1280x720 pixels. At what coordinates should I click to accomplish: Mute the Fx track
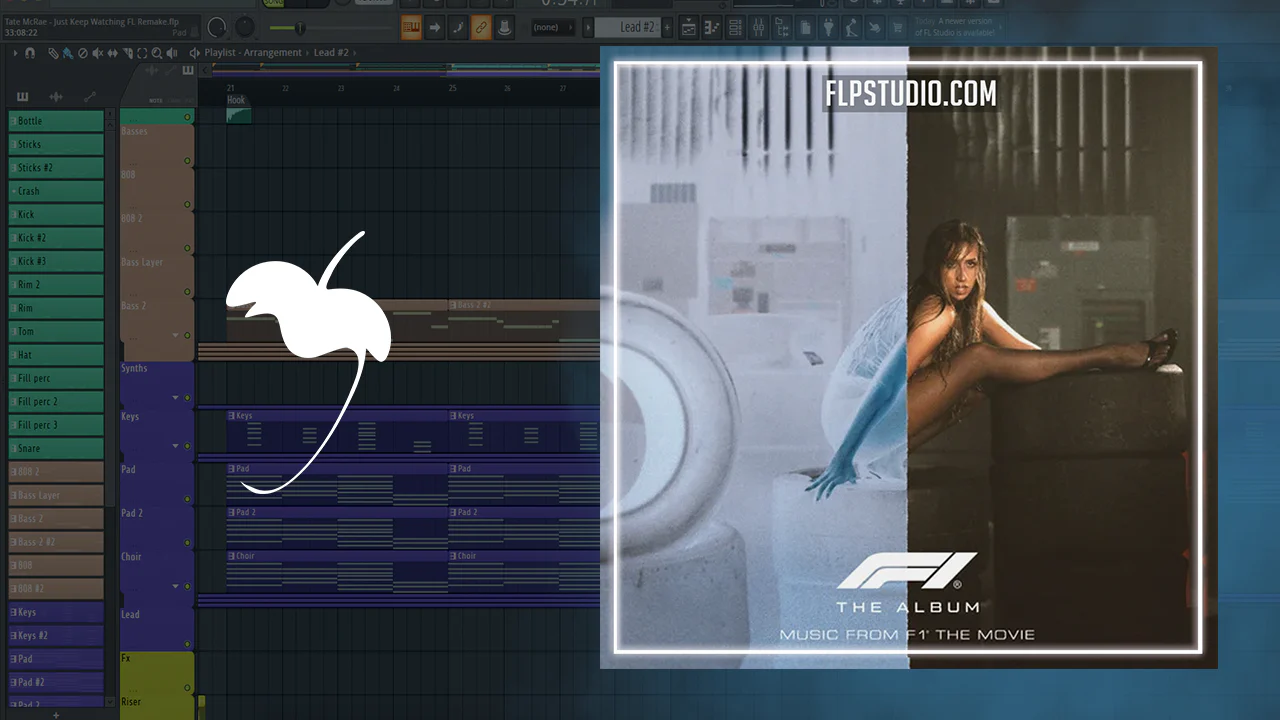(x=187, y=688)
